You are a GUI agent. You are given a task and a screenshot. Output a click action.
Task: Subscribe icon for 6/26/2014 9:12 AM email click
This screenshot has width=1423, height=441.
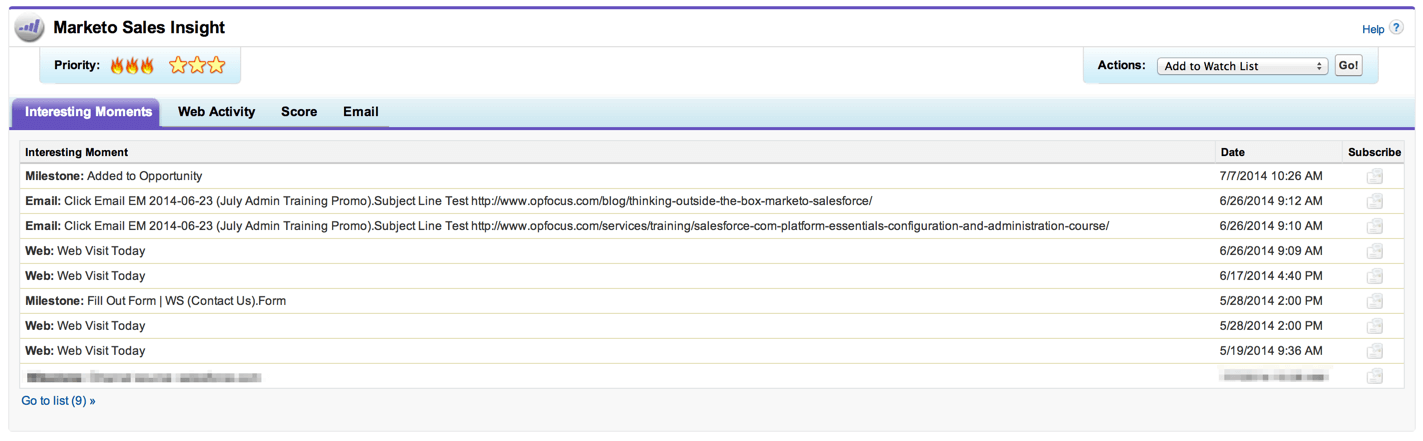[1375, 201]
